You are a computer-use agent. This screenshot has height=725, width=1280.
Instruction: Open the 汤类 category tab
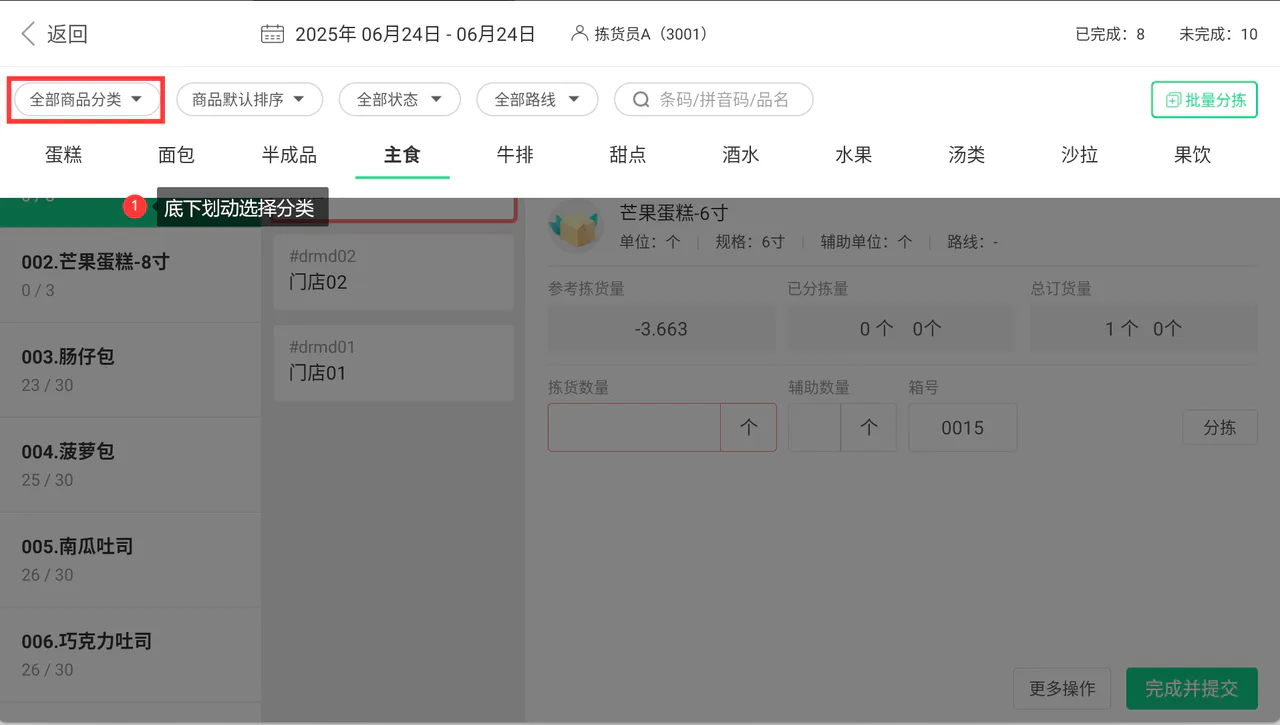click(968, 155)
